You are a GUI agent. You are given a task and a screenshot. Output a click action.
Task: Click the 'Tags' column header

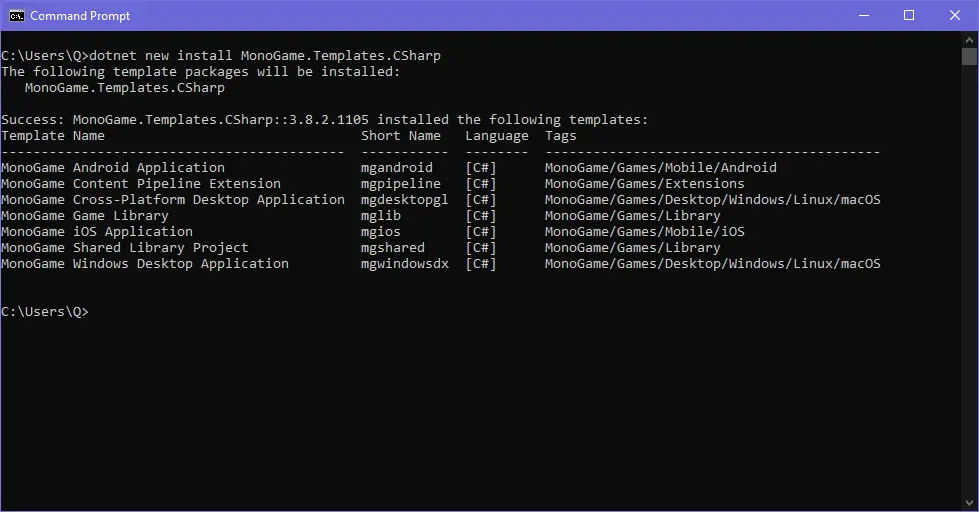(561, 136)
